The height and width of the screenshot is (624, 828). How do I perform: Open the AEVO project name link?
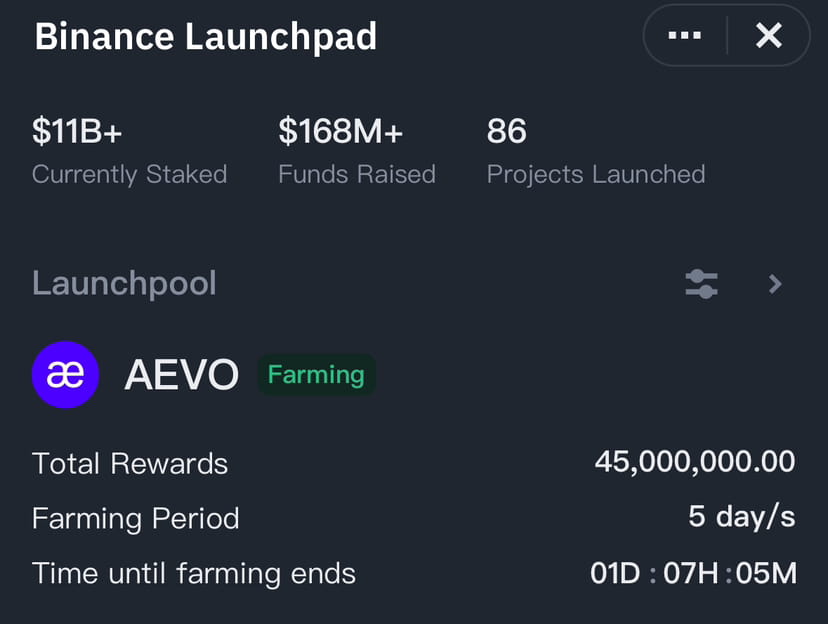pos(181,374)
